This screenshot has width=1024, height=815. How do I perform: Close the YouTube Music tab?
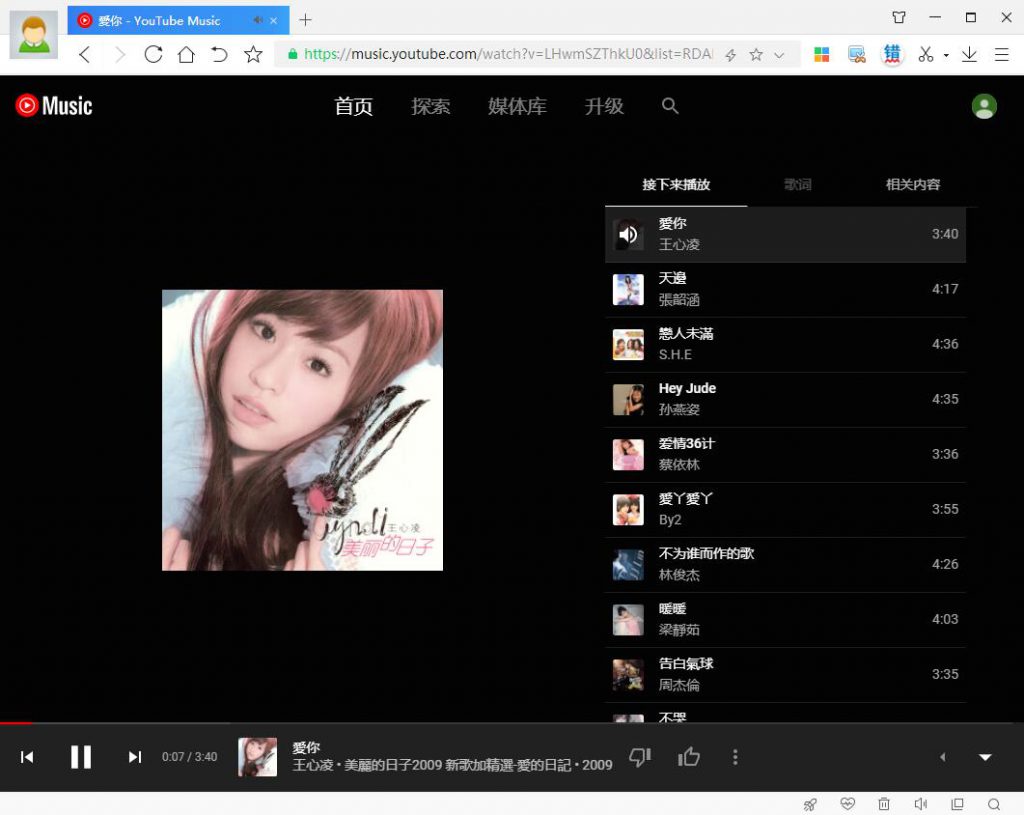(274, 20)
